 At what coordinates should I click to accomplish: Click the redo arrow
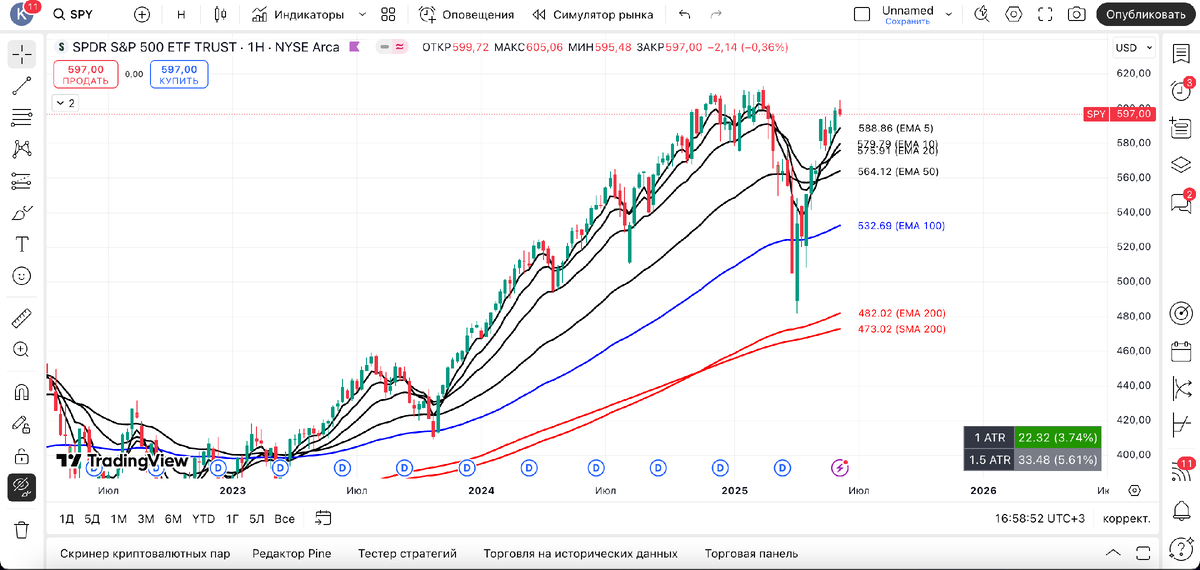(715, 15)
